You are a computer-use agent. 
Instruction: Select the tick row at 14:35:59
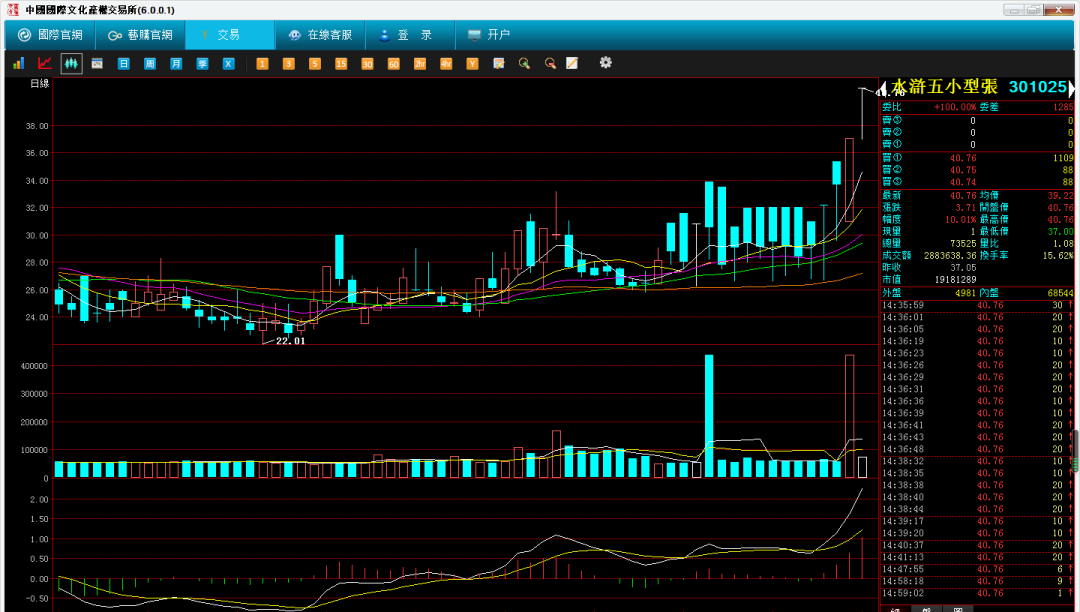(x=976, y=305)
